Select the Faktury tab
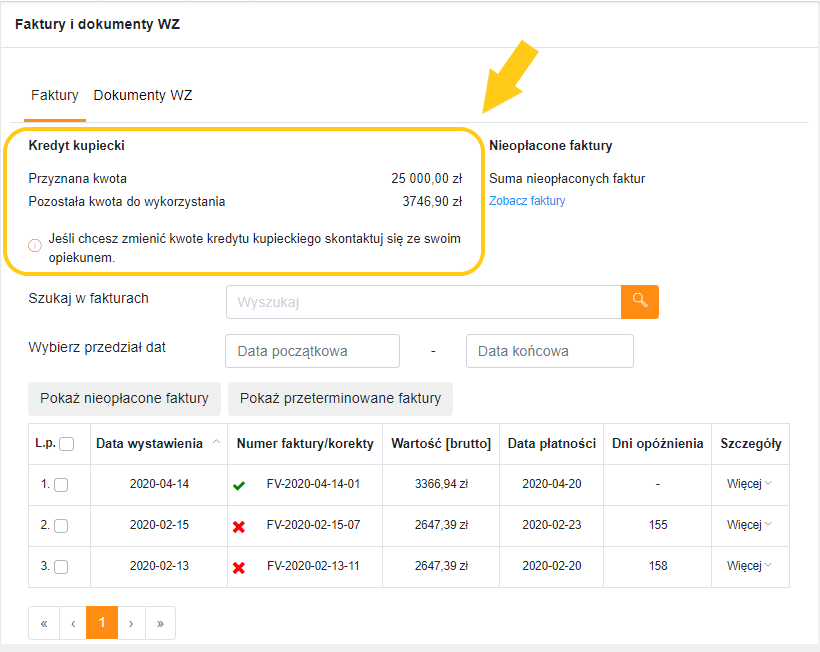This screenshot has height=652, width=820. coord(54,95)
